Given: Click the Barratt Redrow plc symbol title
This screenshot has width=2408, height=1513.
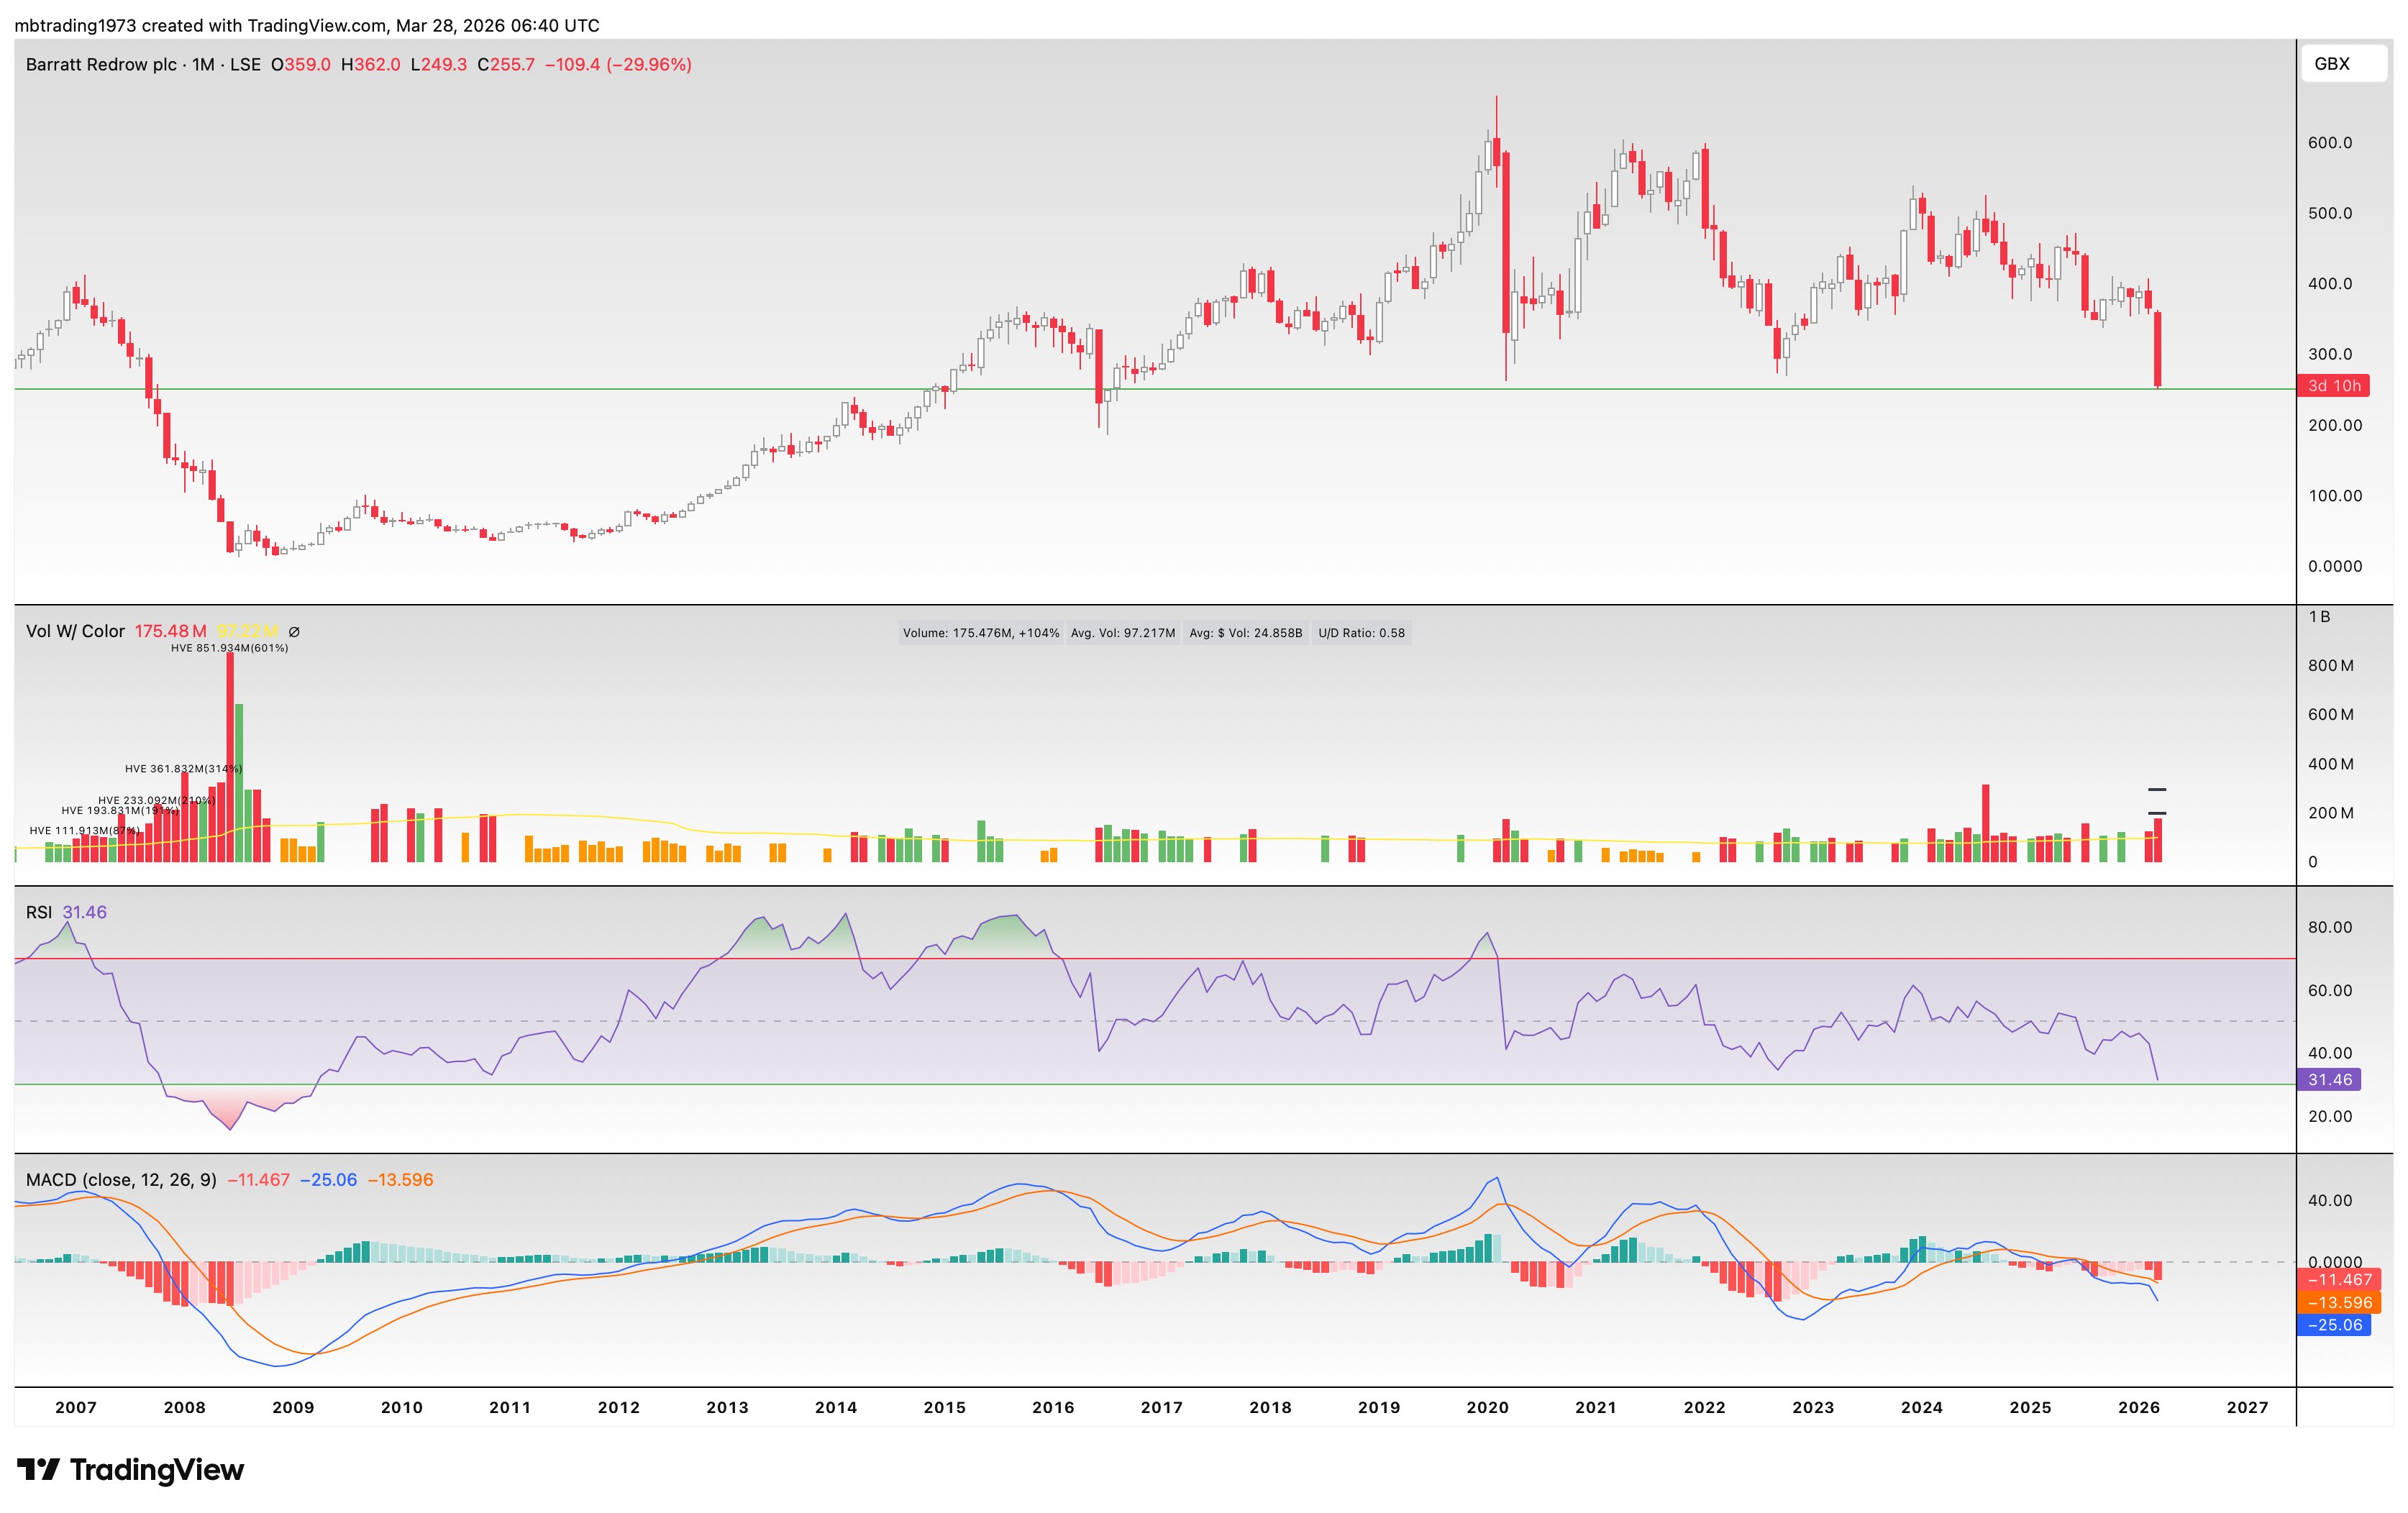Looking at the screenshot, I should [x=101, y=64].
